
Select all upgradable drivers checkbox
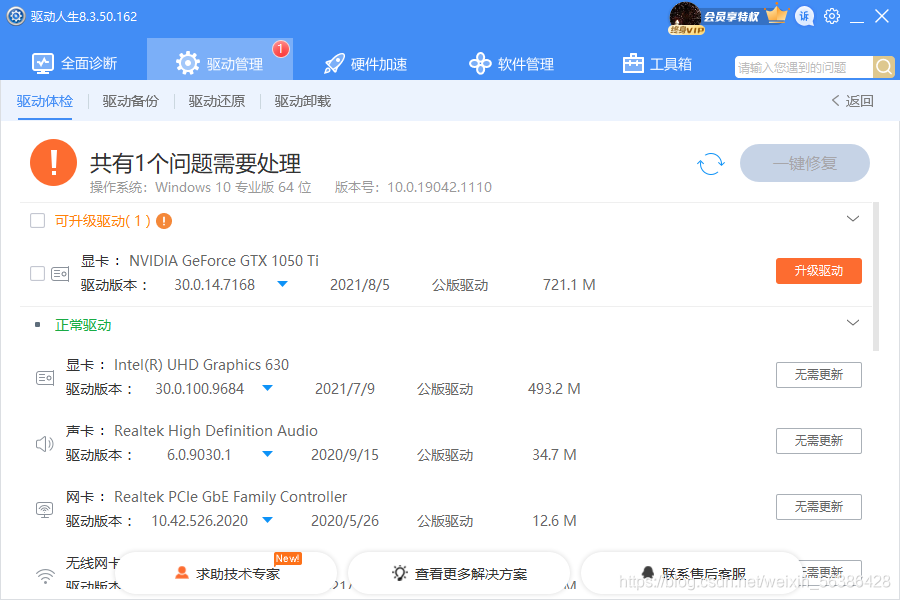37,220
